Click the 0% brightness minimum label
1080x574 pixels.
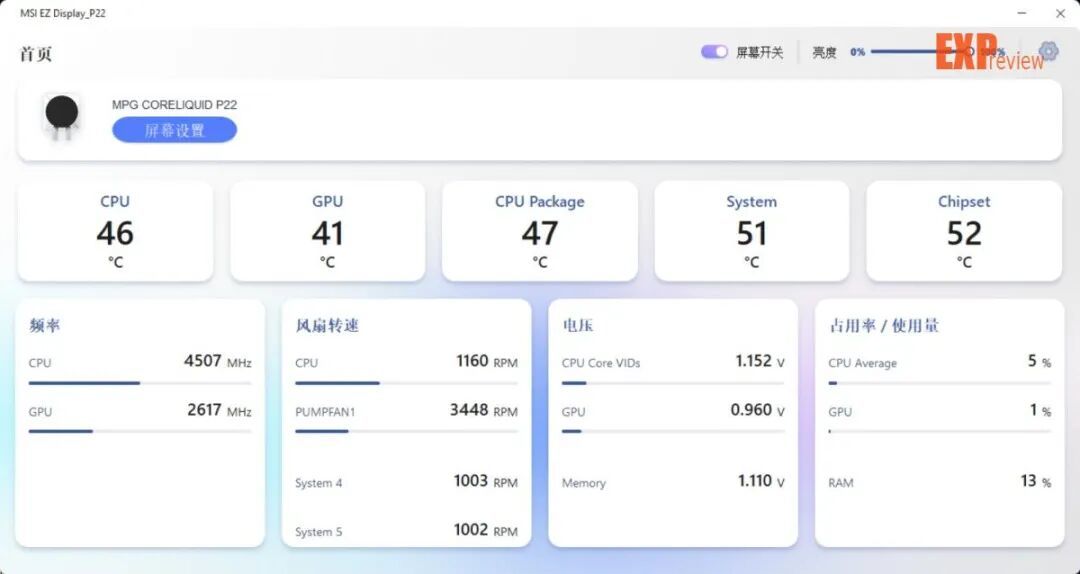tap(858, 52)
